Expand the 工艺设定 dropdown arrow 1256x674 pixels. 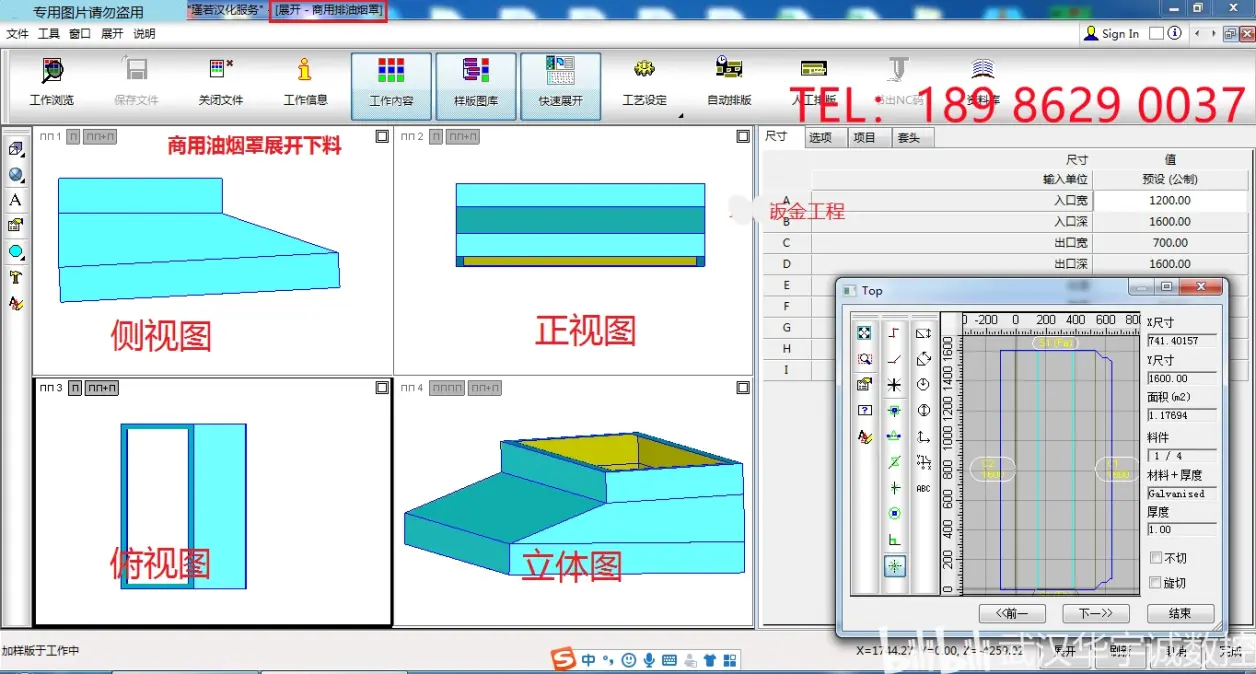(x=682, y=116)
